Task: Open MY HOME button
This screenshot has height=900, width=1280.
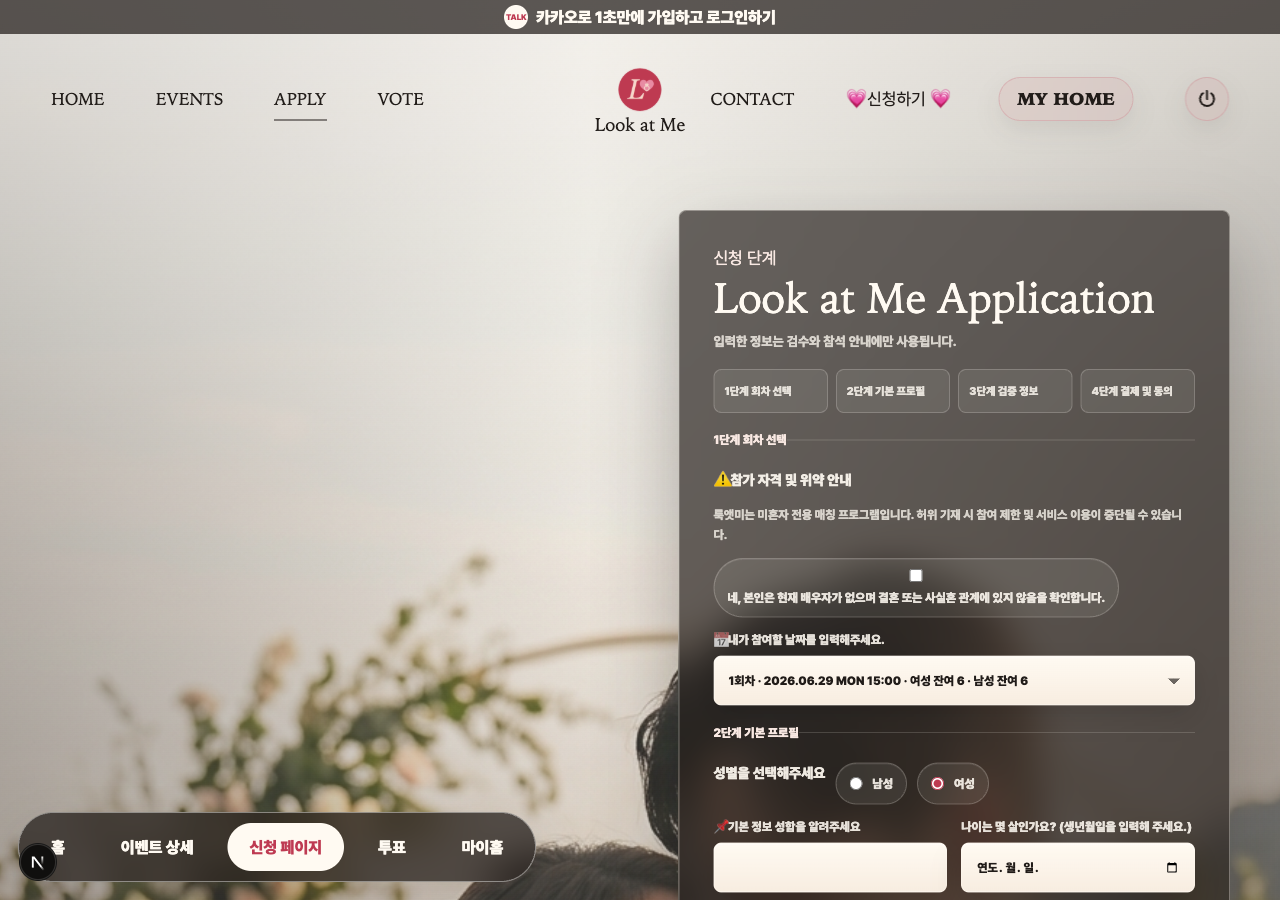Action: pos(1066,99)
